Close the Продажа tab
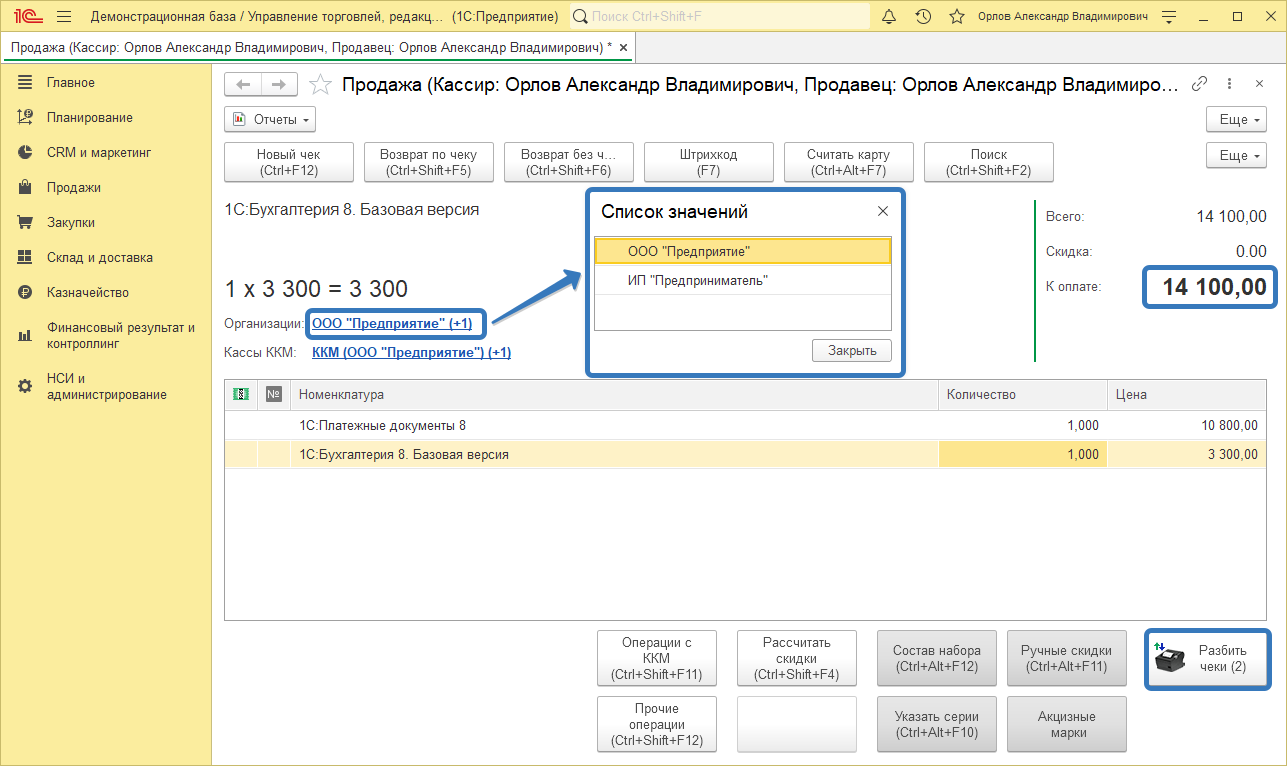This screenshot has width=1287, height=766. click(x=624, y=47)
